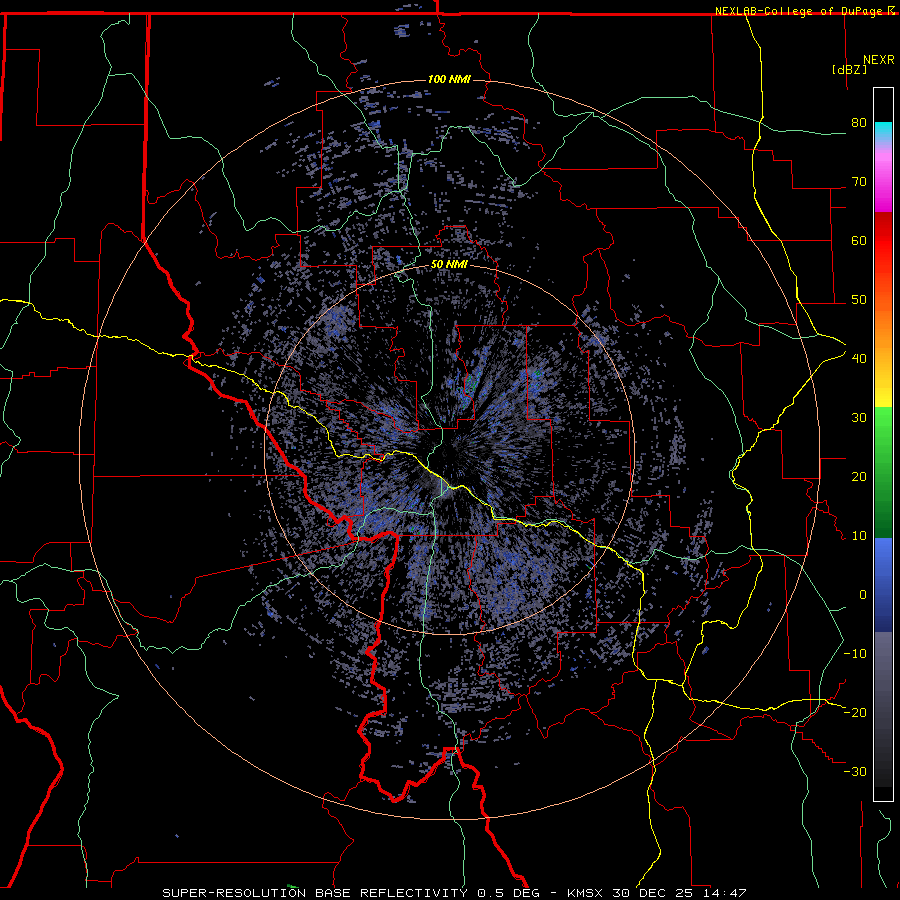Select the 0 dBZ scale value
Image resolution: width=900 pixels, height=900 pixels.
pos(863,595)
